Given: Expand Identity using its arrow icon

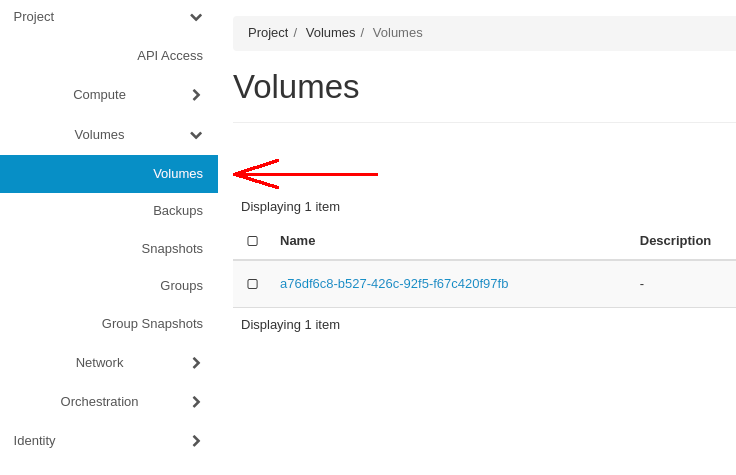Looking at the screenshot, I should [196, 441].
